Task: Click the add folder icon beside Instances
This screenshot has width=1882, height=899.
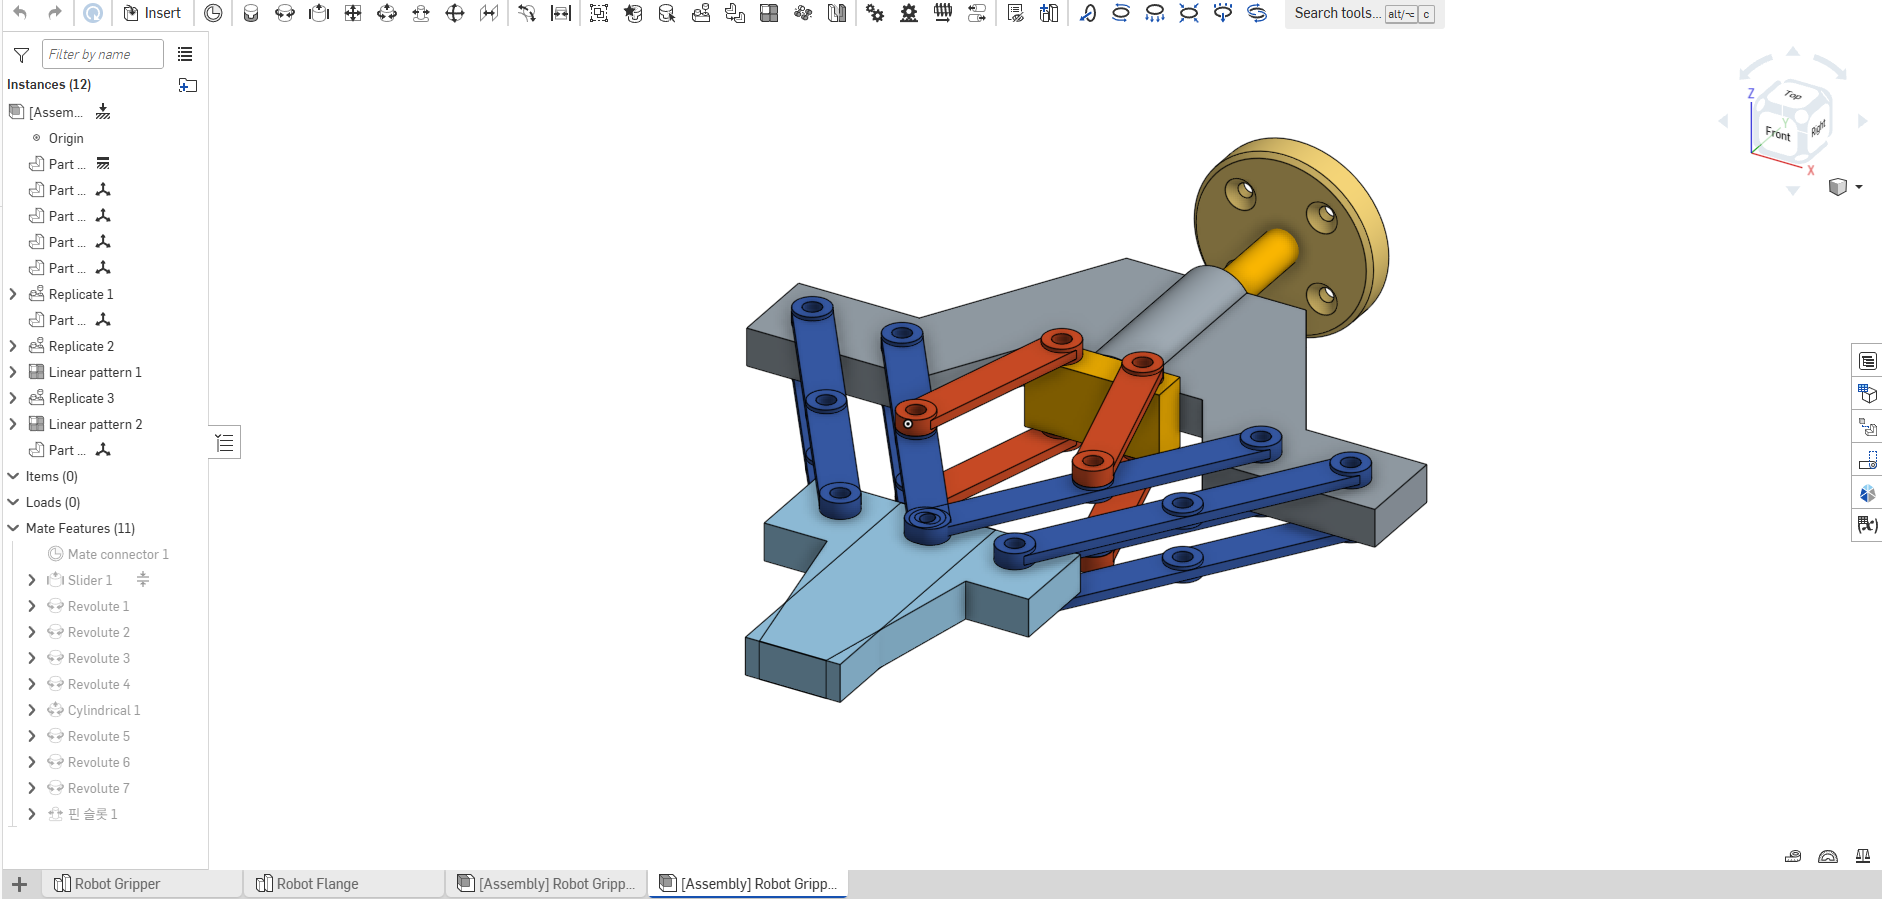Action: pos(188,85)
